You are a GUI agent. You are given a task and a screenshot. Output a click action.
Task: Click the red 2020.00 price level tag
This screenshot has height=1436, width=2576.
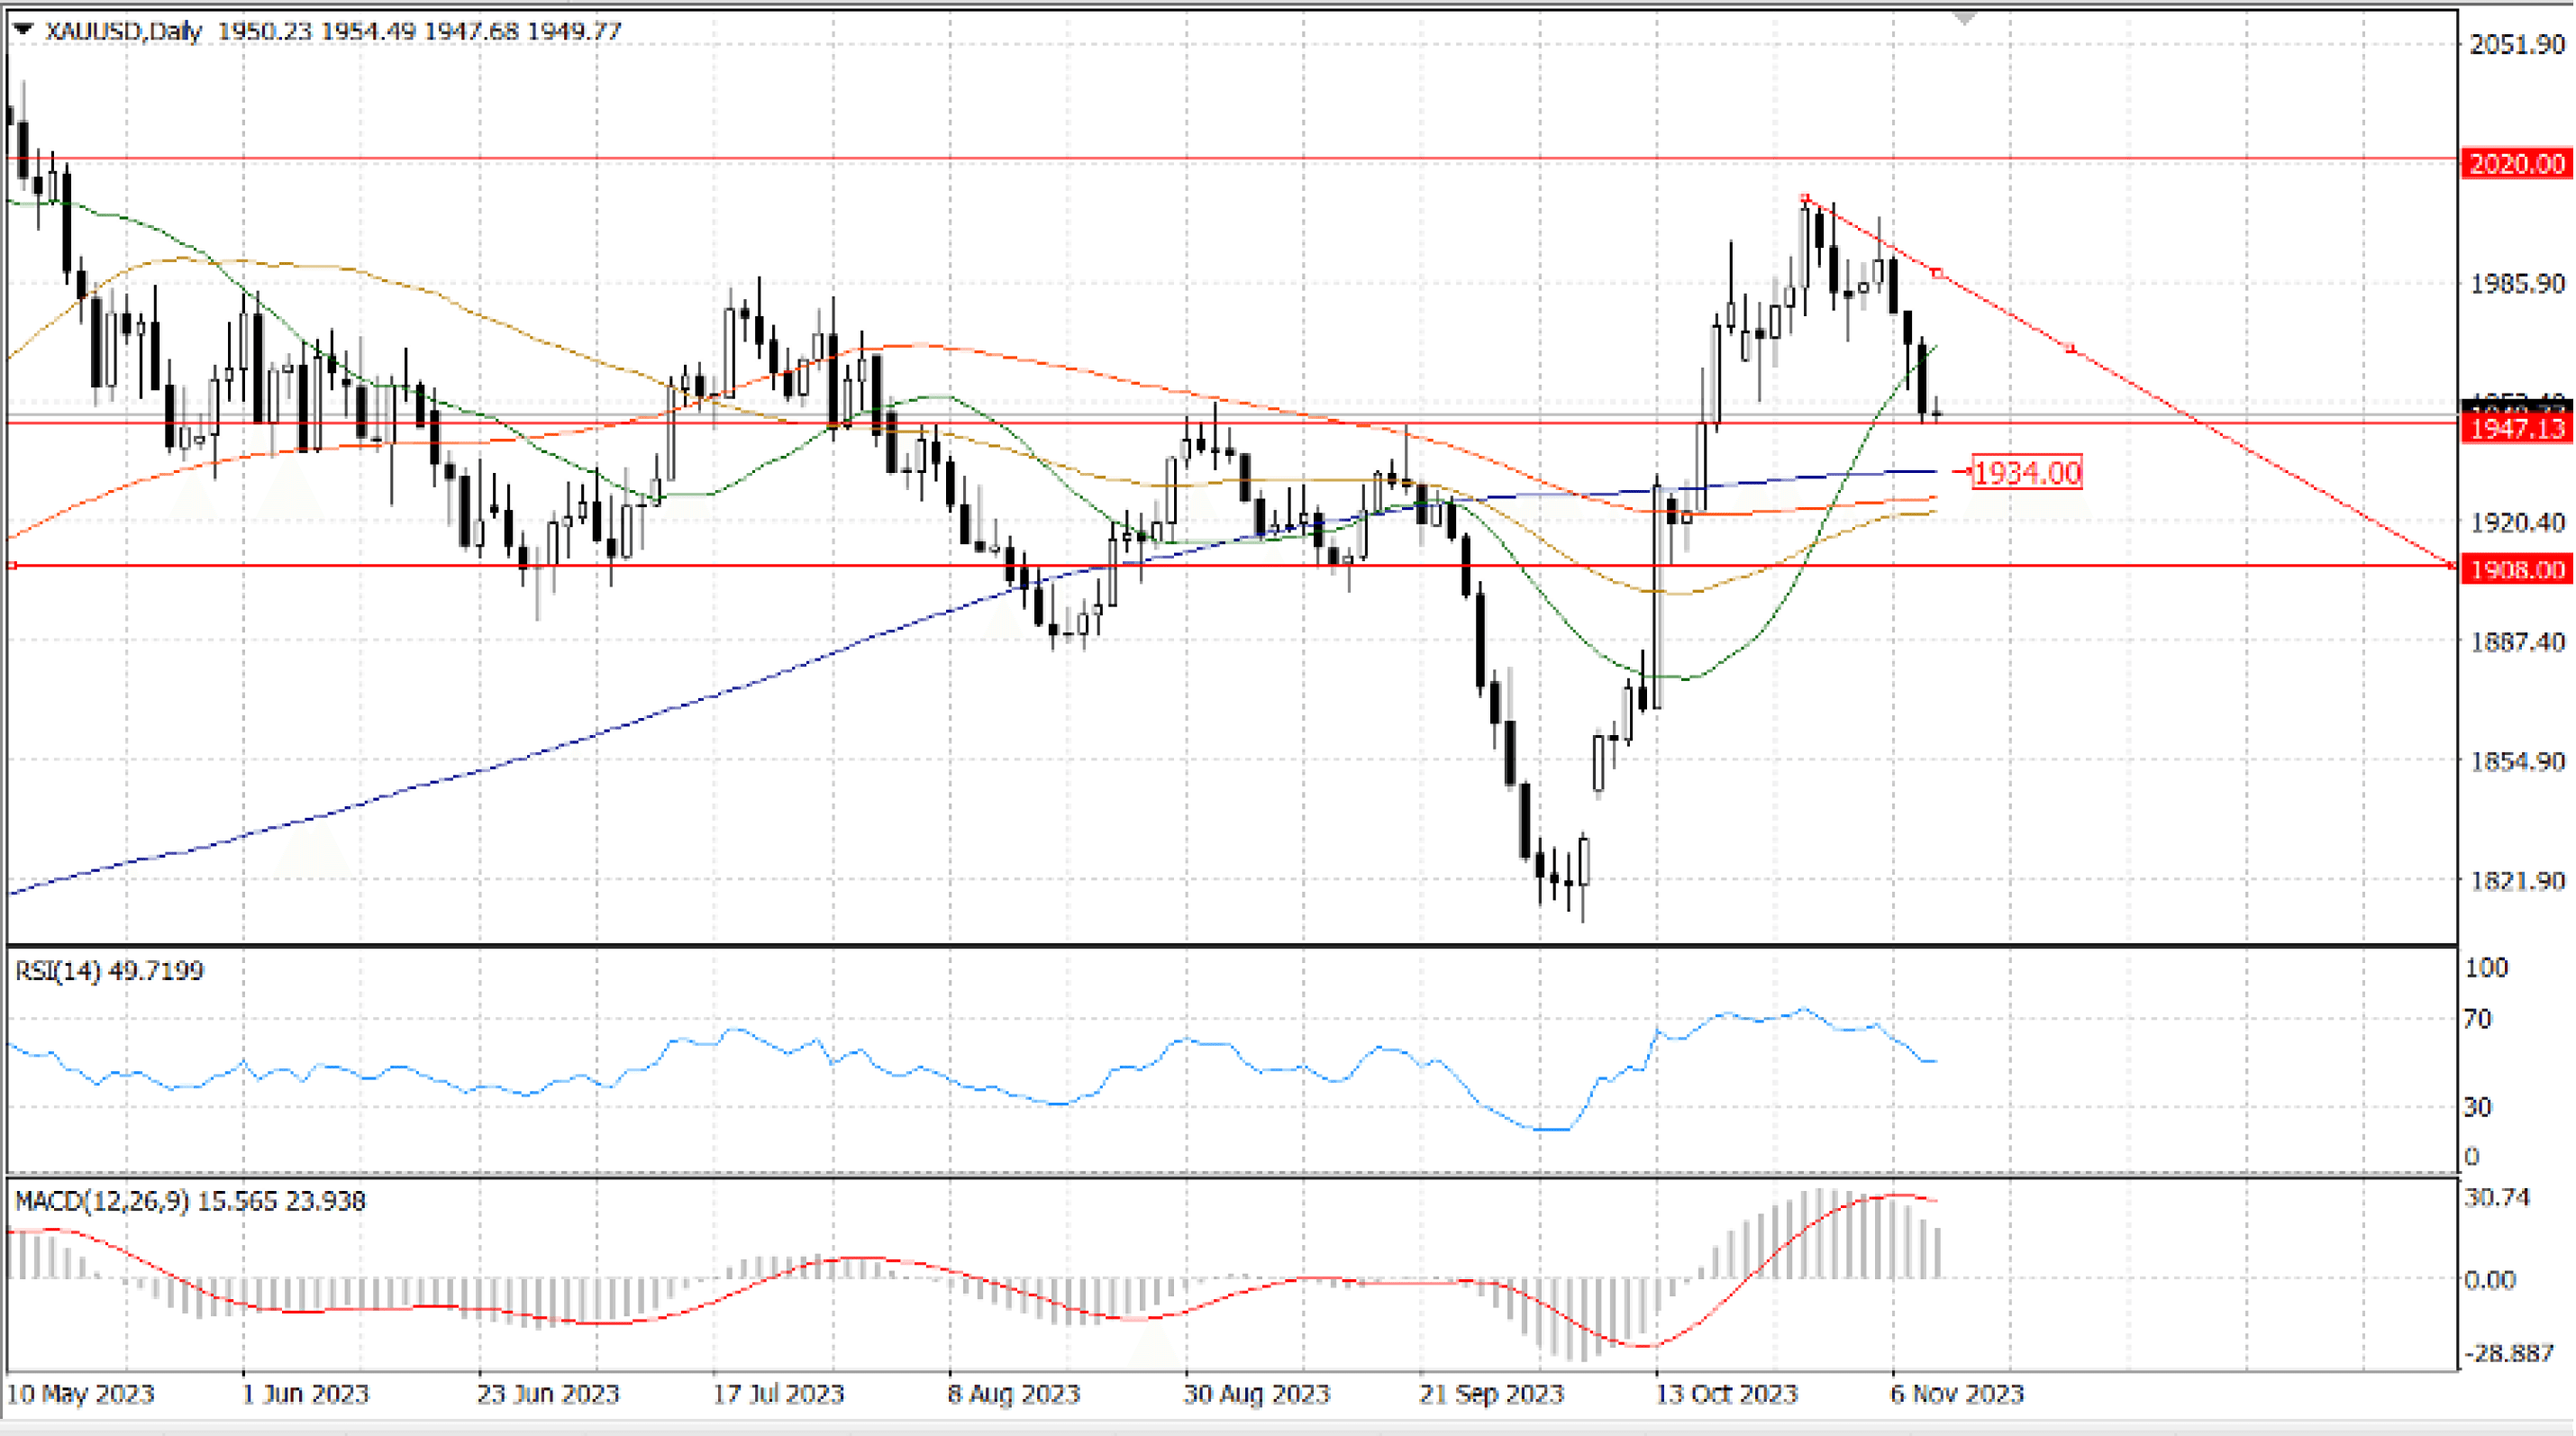pyautogui.click(x=2516, y=163)
